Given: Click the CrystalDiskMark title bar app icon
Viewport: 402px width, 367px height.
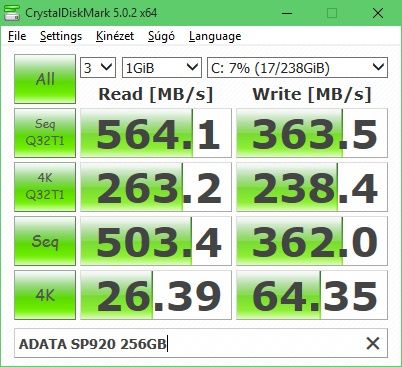Looking at the screenshot, I should pyautogui.click(x=12, y=12).
